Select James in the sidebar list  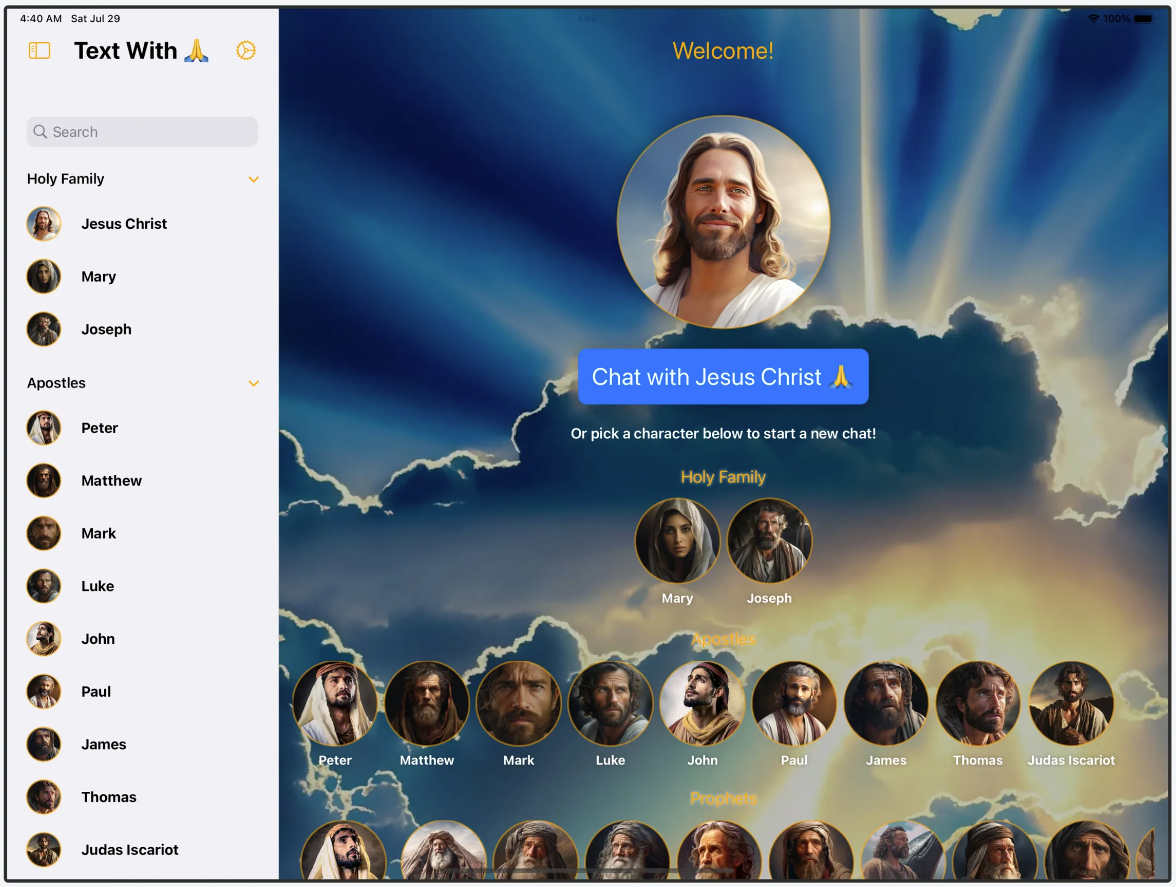point(142,745)
